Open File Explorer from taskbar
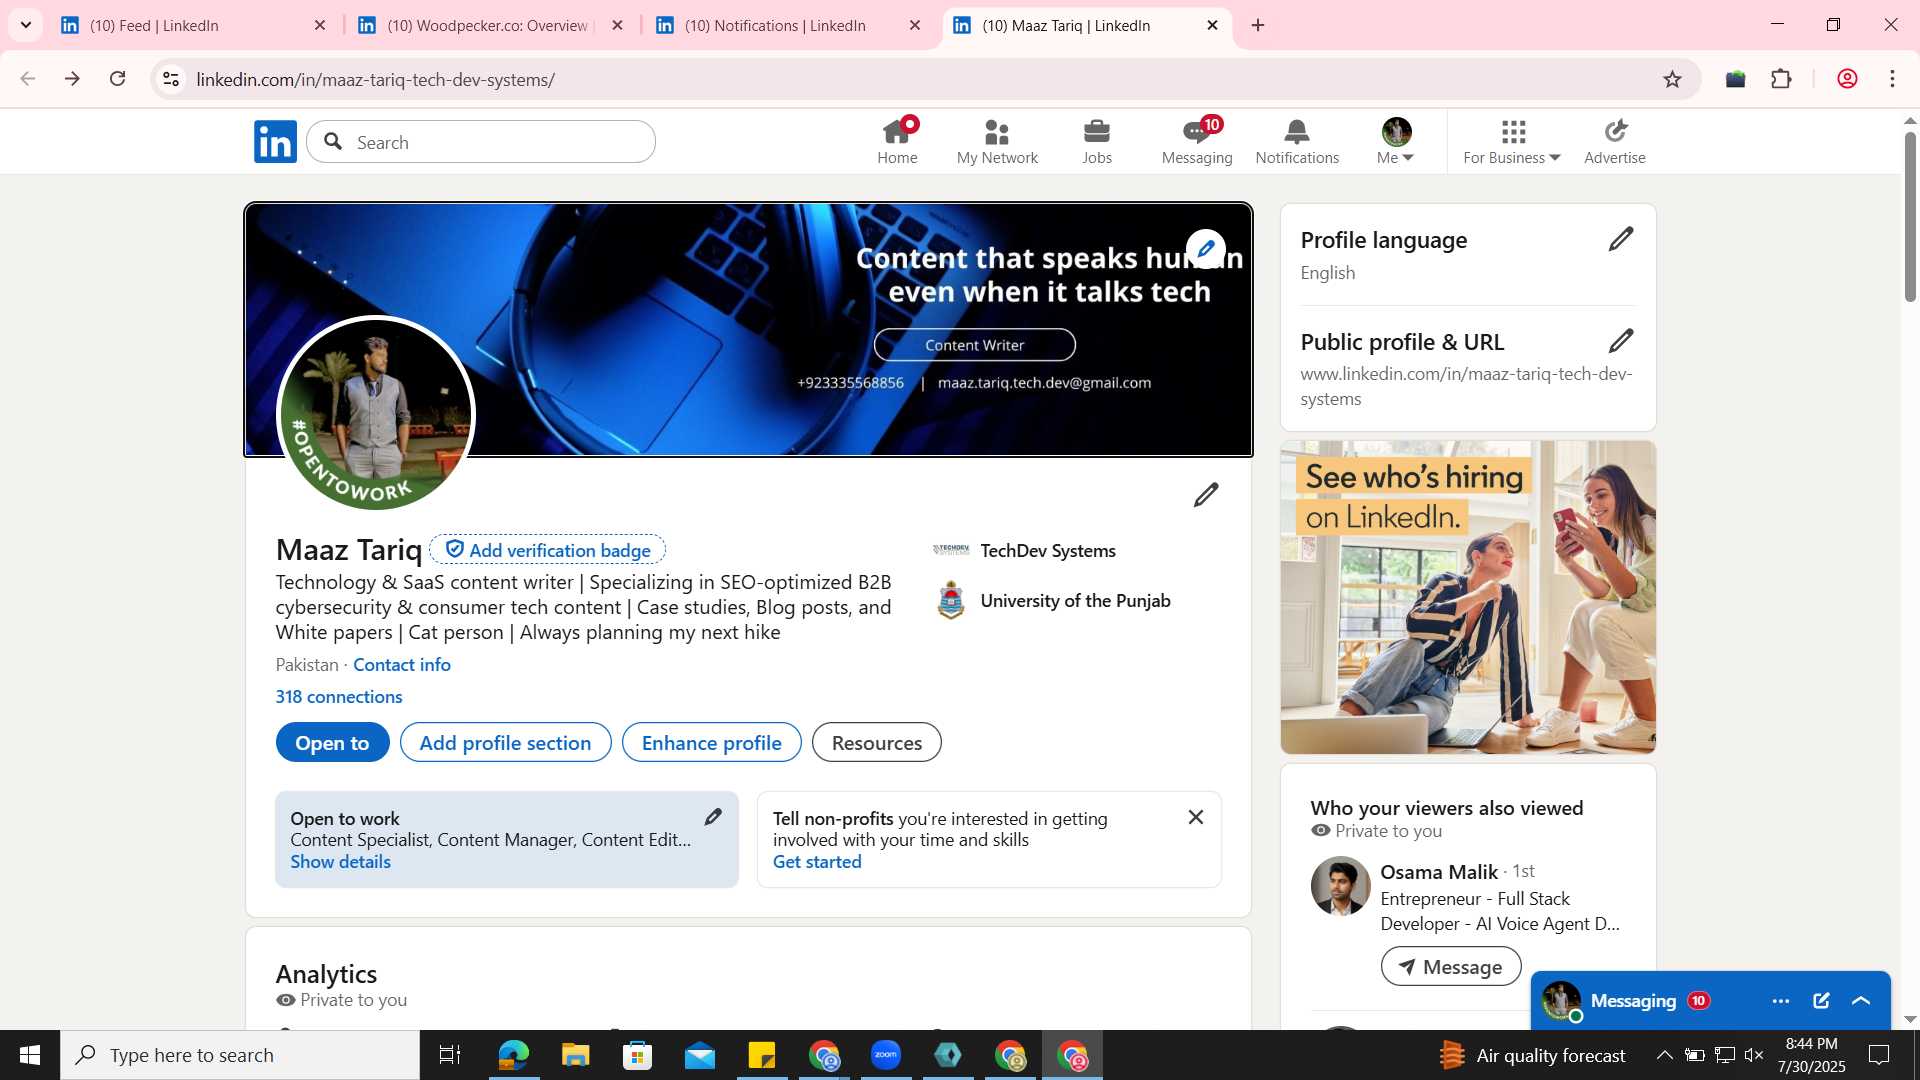 click(575, 1055)
